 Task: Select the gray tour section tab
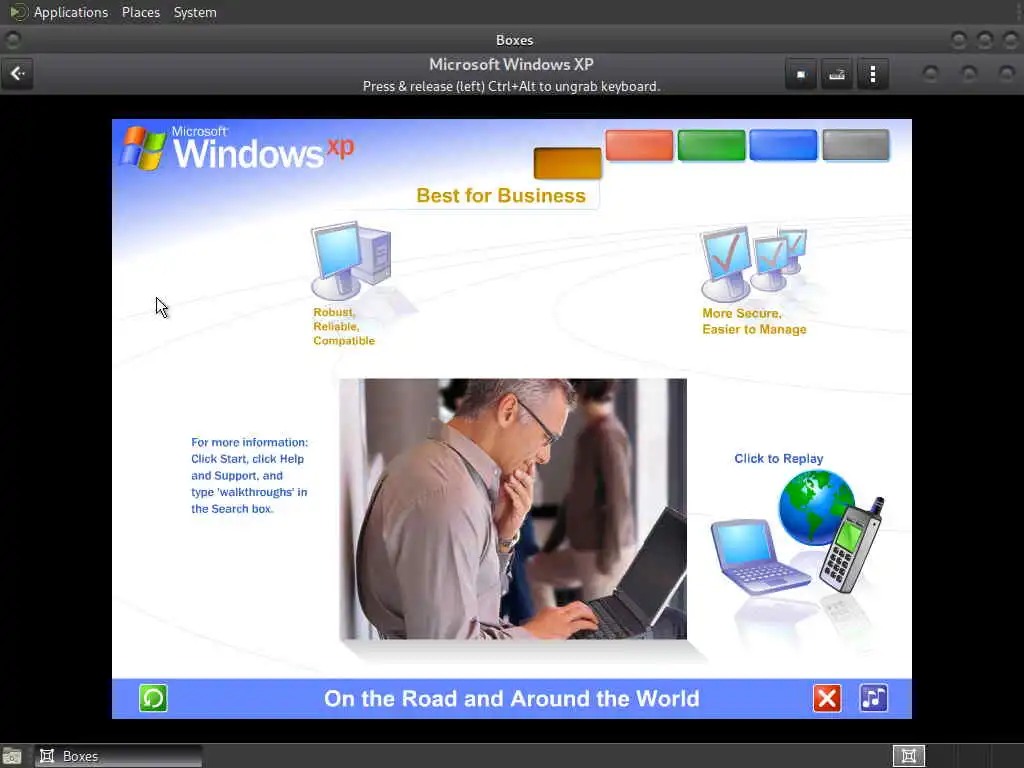pyautogui.click(x=856, y=145)
